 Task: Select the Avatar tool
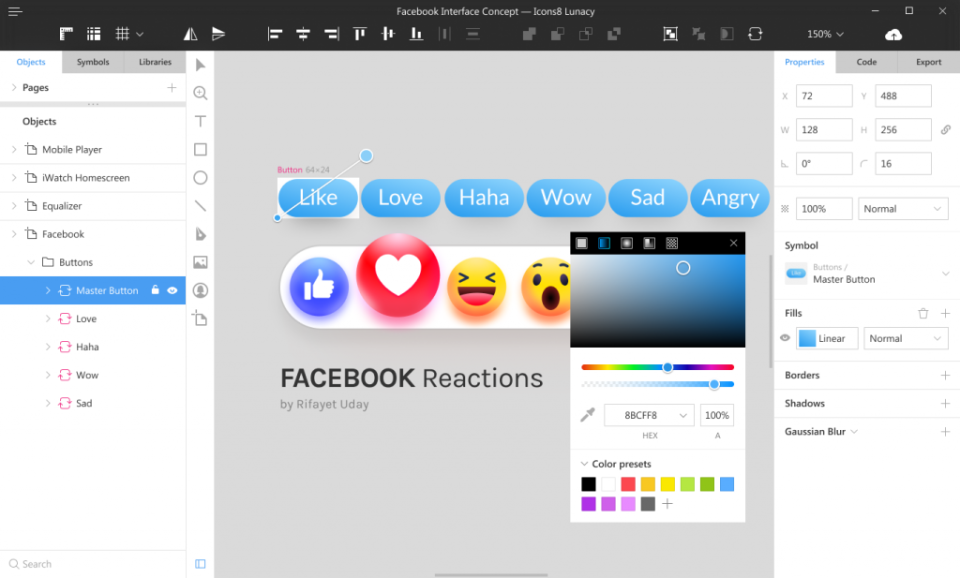[x=200, y=290]
